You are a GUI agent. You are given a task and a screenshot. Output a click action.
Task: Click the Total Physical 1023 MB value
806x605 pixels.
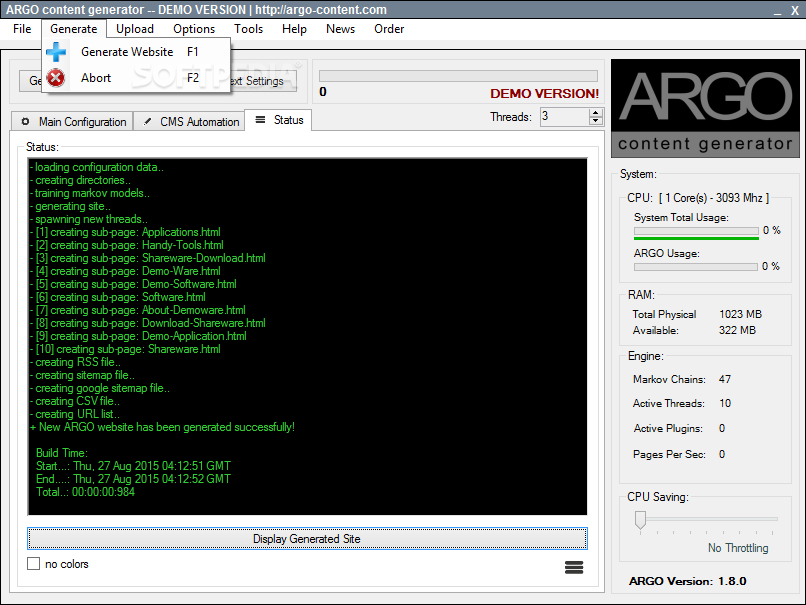tap(740, 314)
